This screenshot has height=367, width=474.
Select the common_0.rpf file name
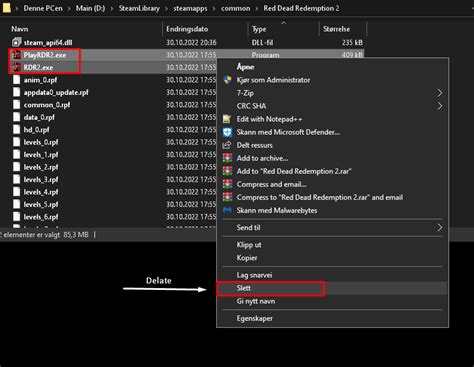tap(47, 105)
